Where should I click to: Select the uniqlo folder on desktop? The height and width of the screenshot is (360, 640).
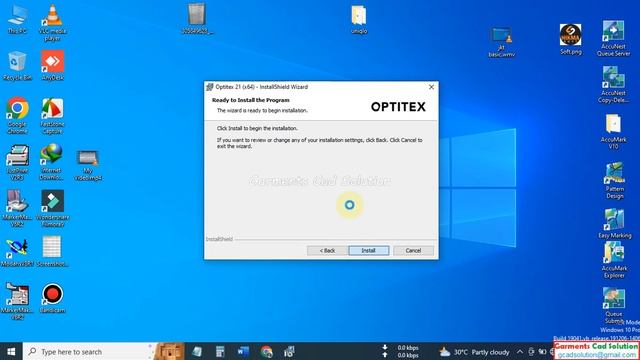(x=359, y=19)
